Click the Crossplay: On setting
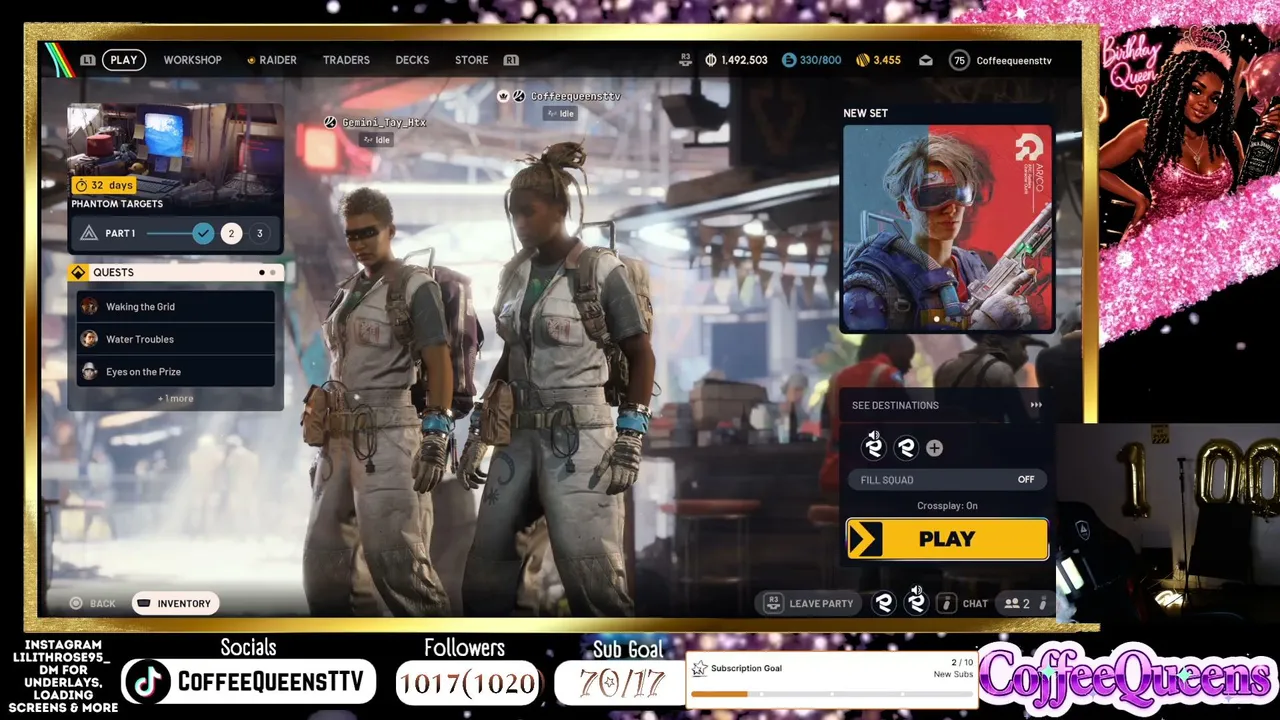The width and height of the screenshot is (1280, 720). (x=947, y=506)
